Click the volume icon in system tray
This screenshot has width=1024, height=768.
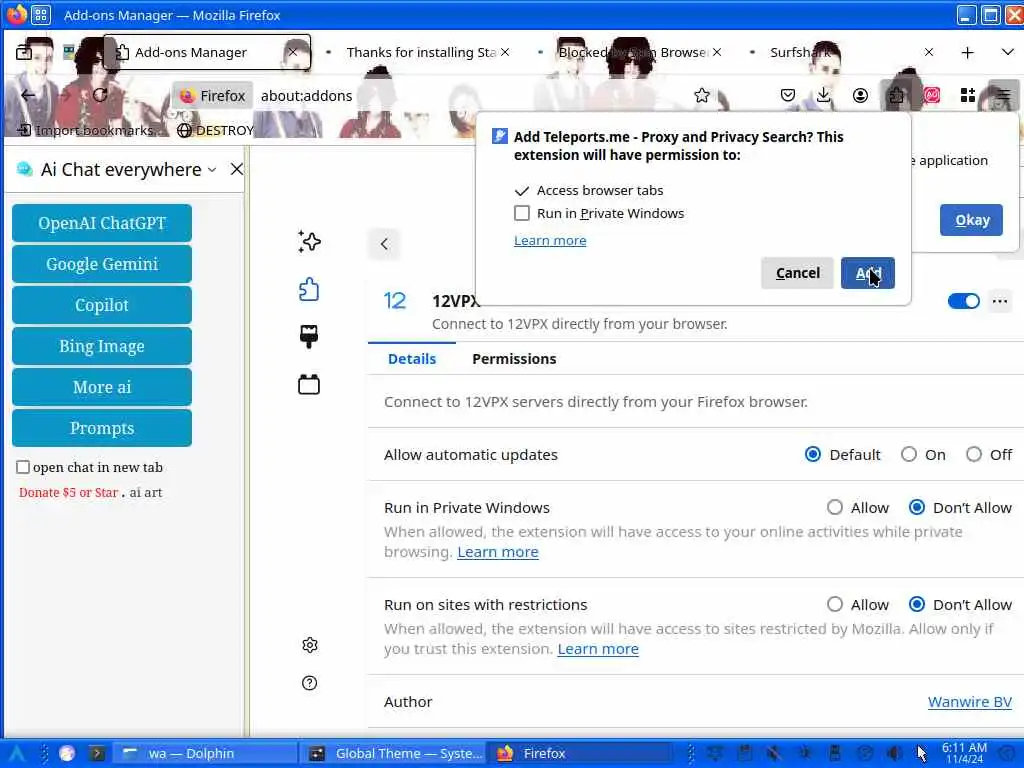(895, 754)
